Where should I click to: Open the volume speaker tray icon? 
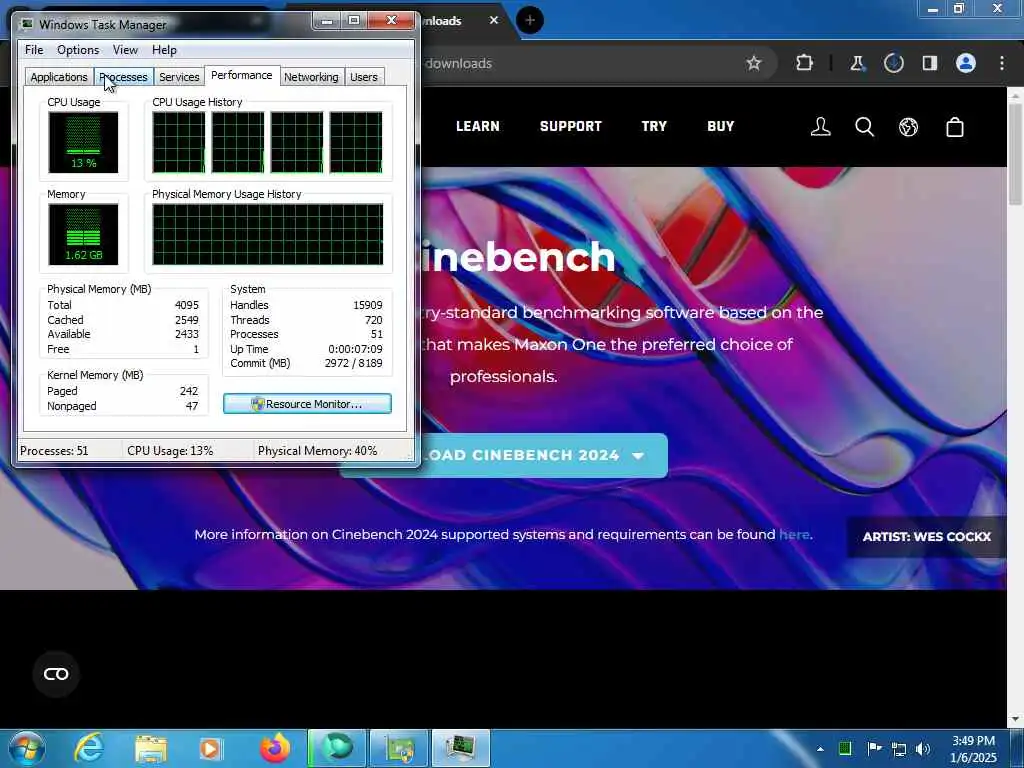pos(923,749)
